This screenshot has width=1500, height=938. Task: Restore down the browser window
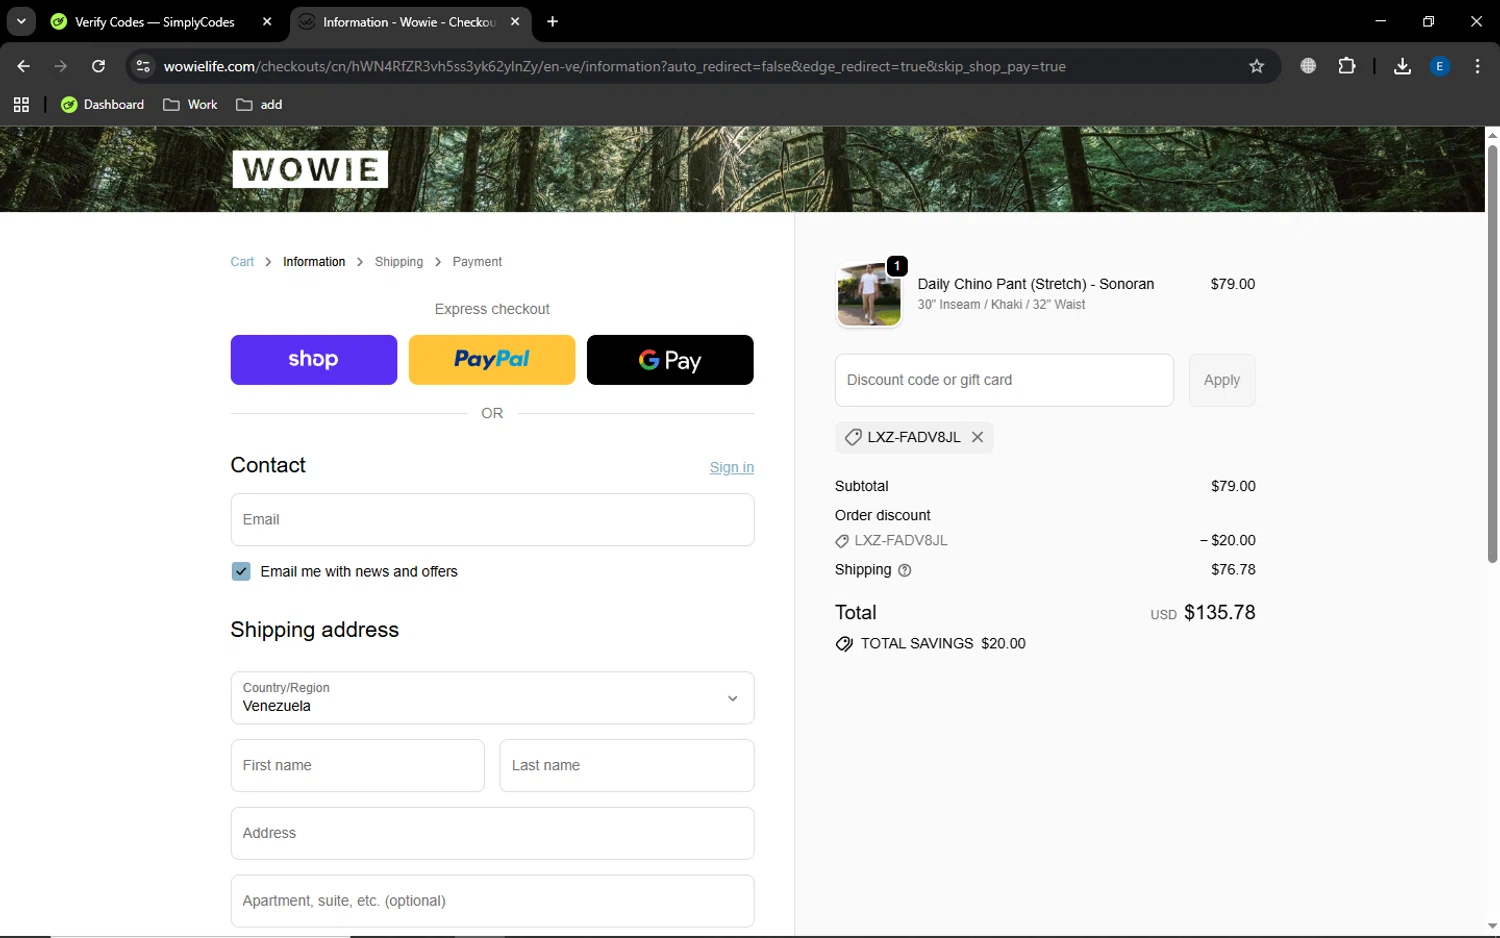(x=1428, y=21)
